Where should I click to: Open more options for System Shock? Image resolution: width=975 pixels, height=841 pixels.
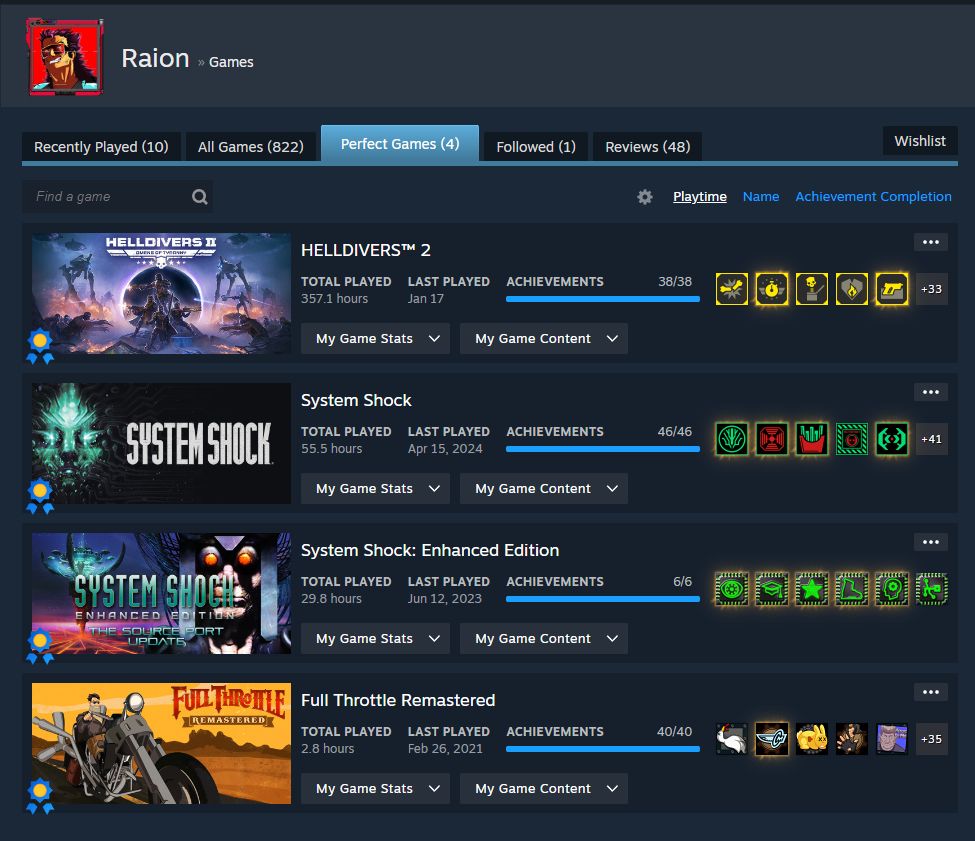(x=931, y=392)
